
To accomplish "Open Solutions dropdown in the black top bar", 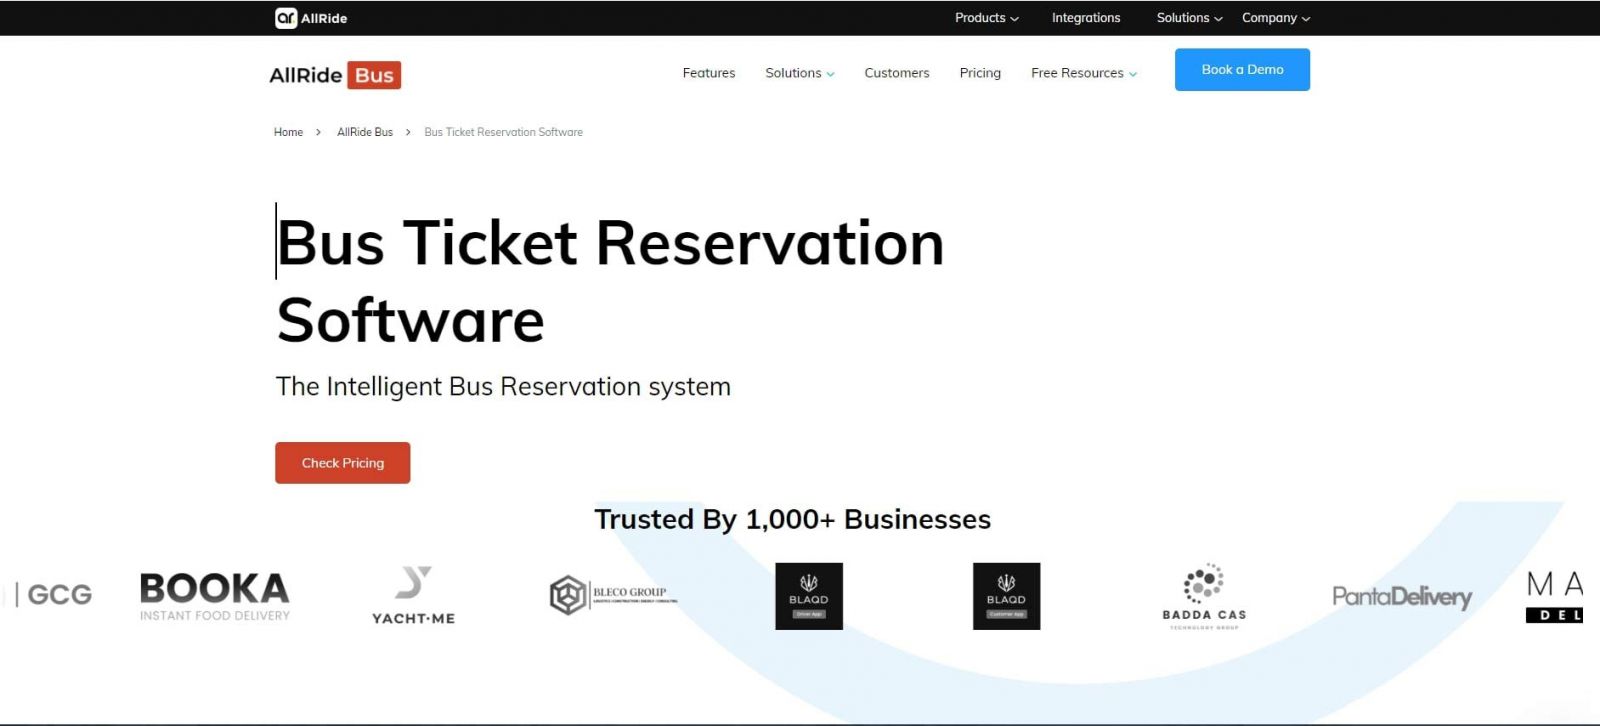I will click(x=1189, y=18).
